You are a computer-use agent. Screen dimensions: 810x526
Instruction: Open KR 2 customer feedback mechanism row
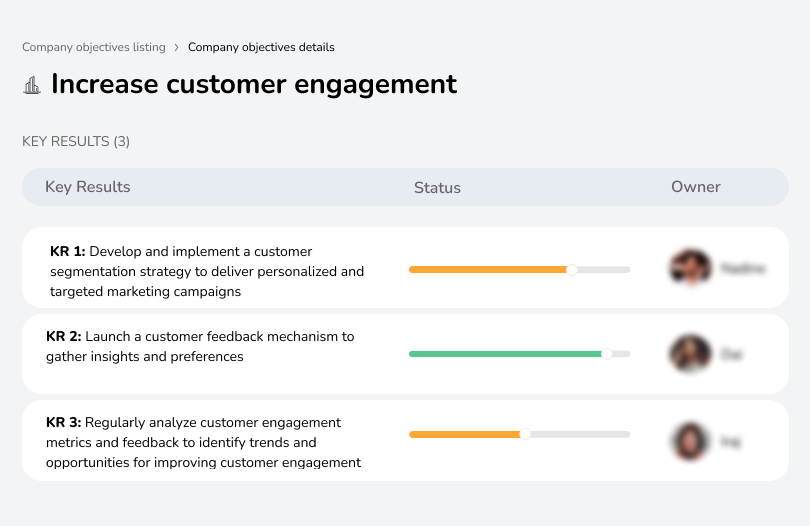405,354
